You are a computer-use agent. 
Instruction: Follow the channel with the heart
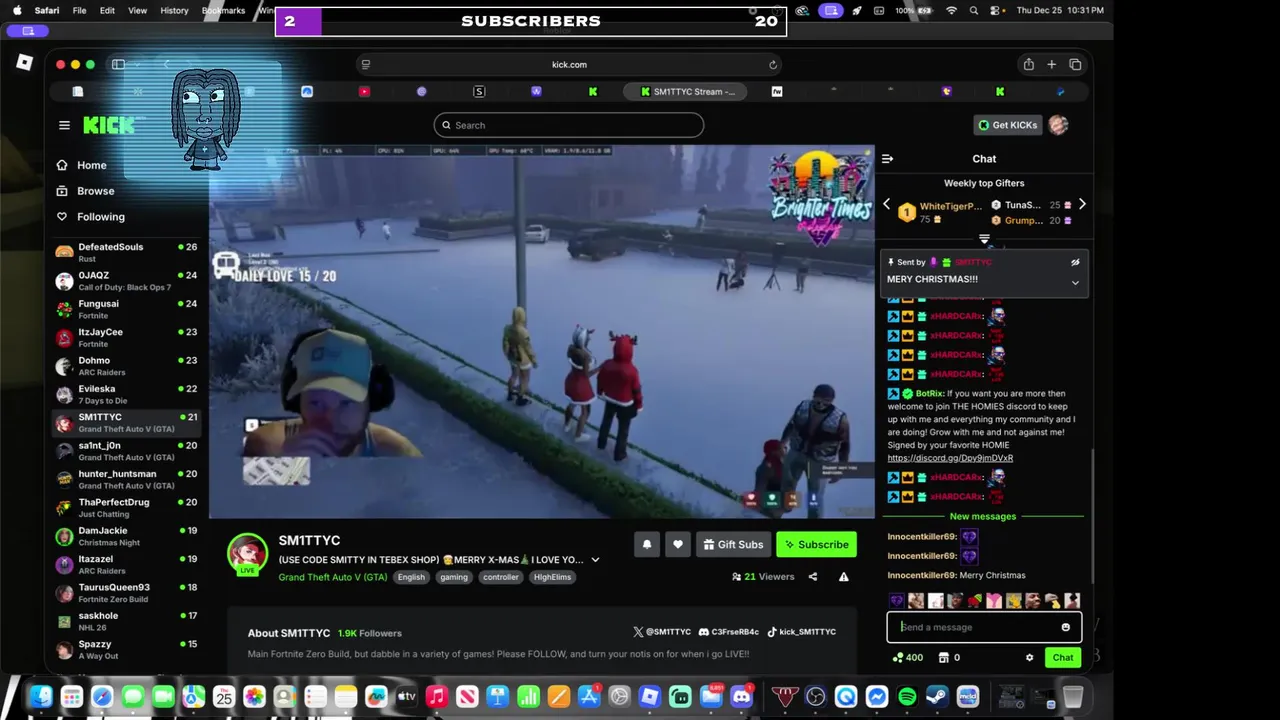678,544
